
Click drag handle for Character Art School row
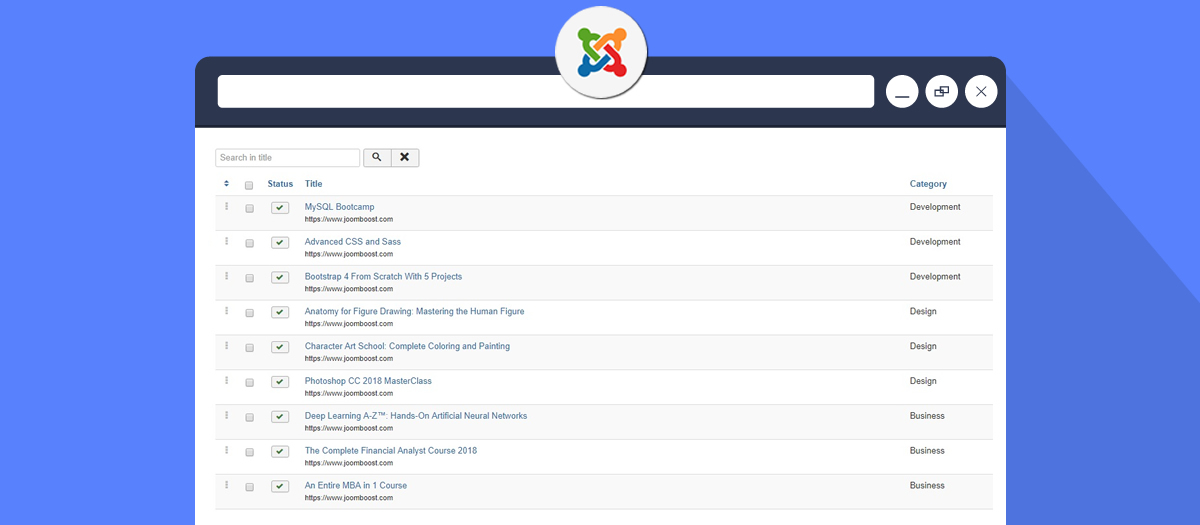(227, 346)
